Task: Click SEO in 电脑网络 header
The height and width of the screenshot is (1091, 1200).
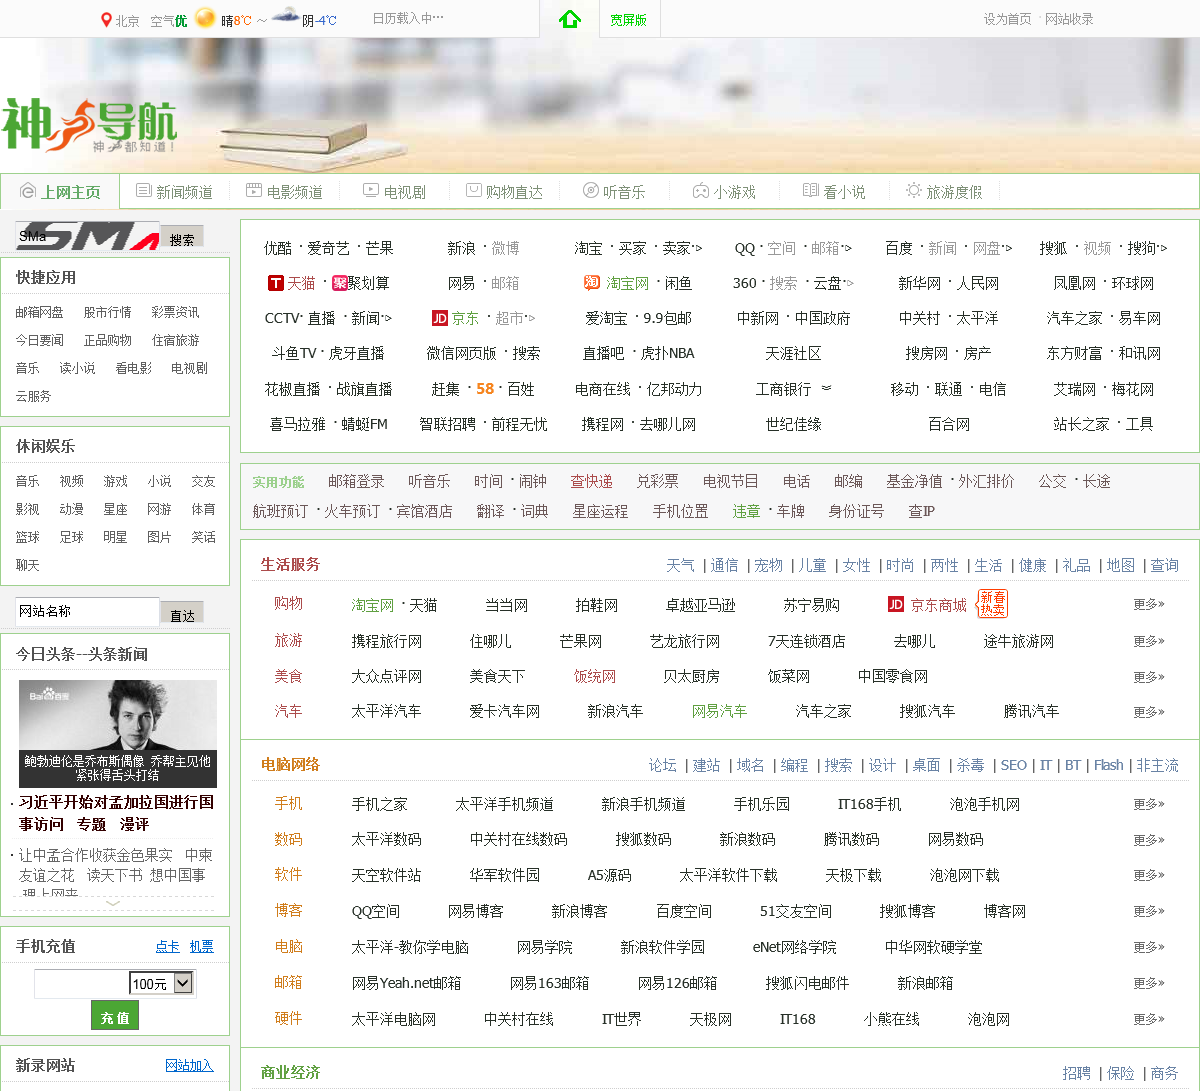Action: [1014, 765]
